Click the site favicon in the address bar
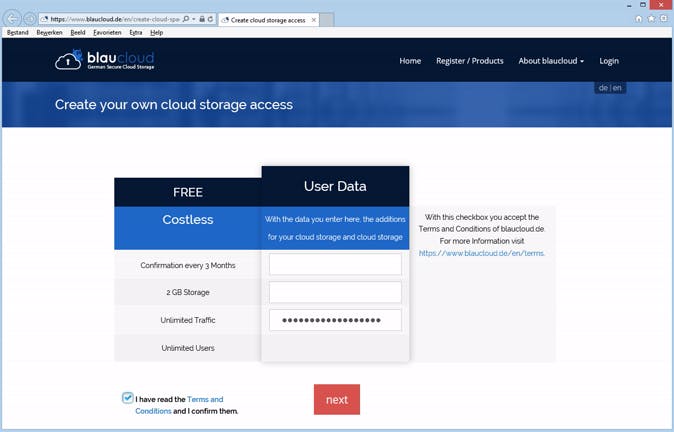The image size is (674, 432). [x=44, y=19]
